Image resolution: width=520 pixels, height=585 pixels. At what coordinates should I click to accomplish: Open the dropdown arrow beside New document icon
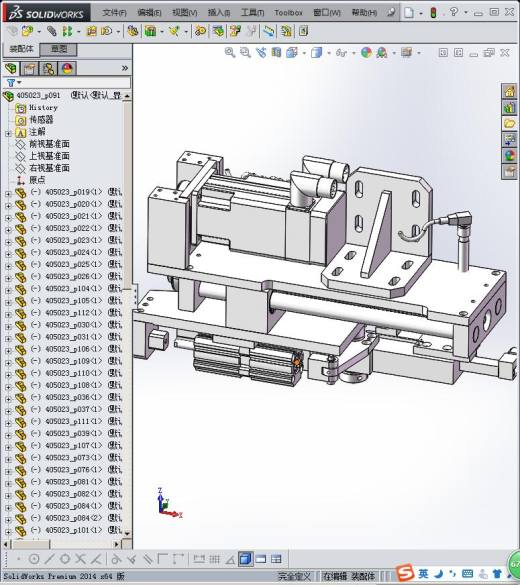[x=421, y=13]
